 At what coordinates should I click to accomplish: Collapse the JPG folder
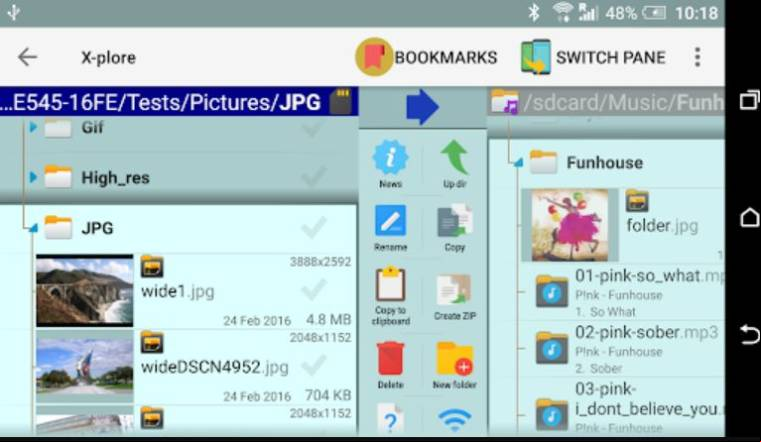33,228
